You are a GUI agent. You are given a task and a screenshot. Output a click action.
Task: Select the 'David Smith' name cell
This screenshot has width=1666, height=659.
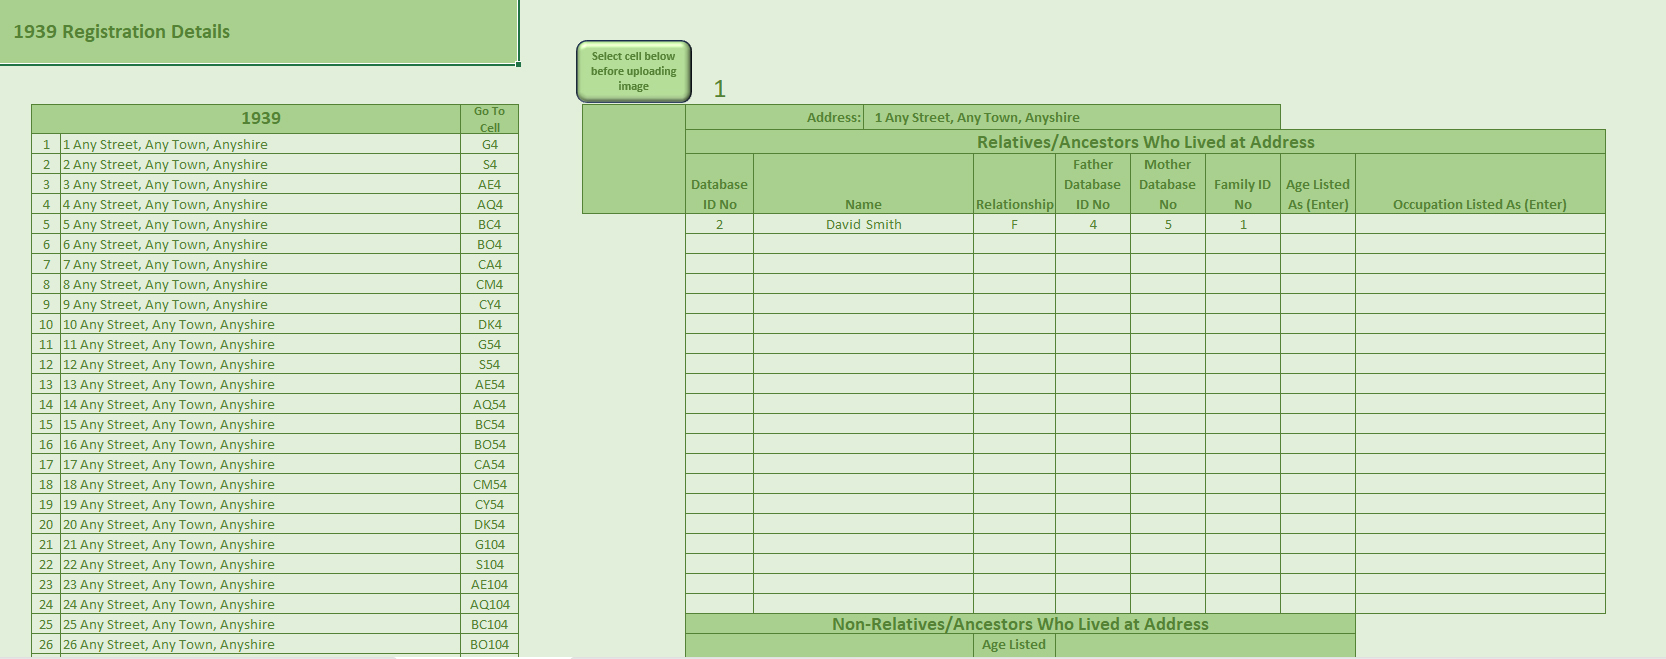click(863, 225)
